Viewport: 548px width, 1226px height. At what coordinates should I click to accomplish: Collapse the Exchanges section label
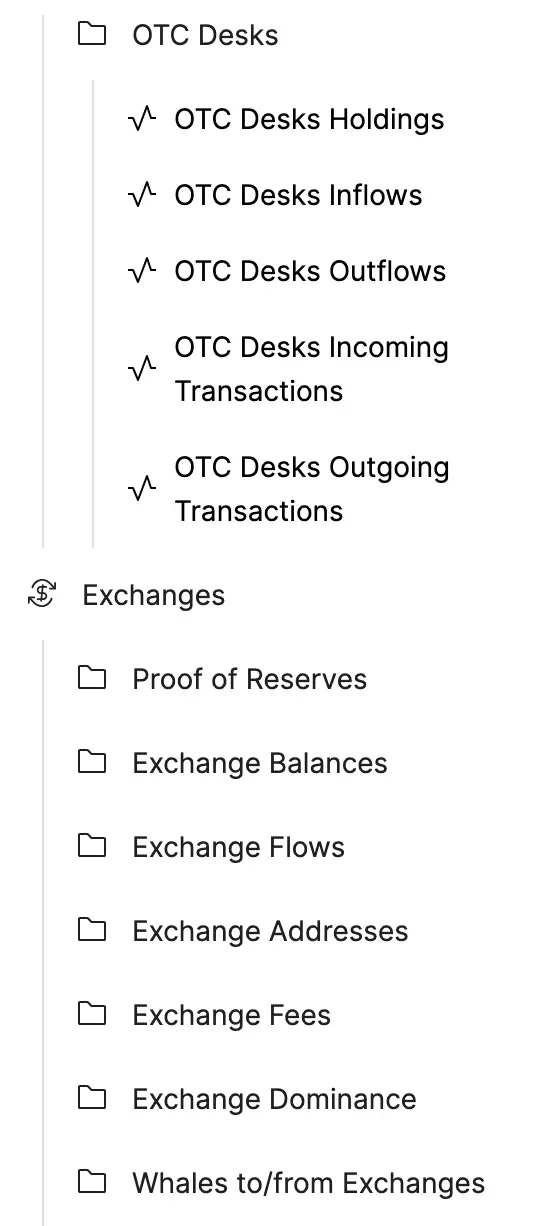click(x=153, y=595)
